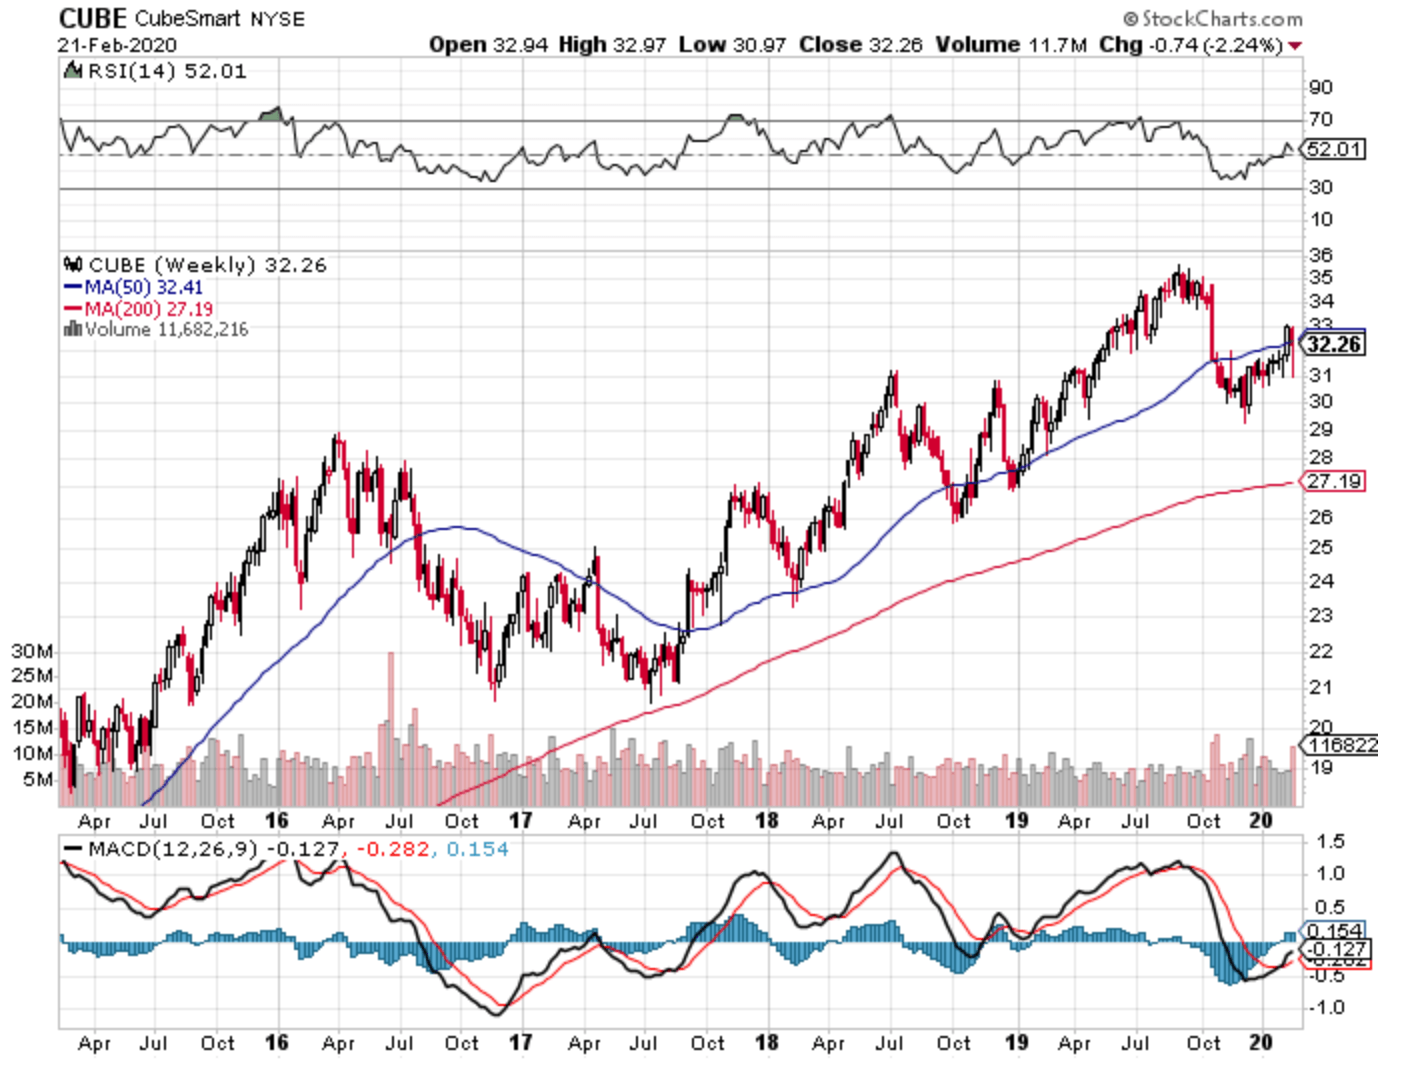Click the candlestick icon before CUBE (Weekly)
The width and height of the screenshot is (1402, 1066).
[x=73, y=265]
